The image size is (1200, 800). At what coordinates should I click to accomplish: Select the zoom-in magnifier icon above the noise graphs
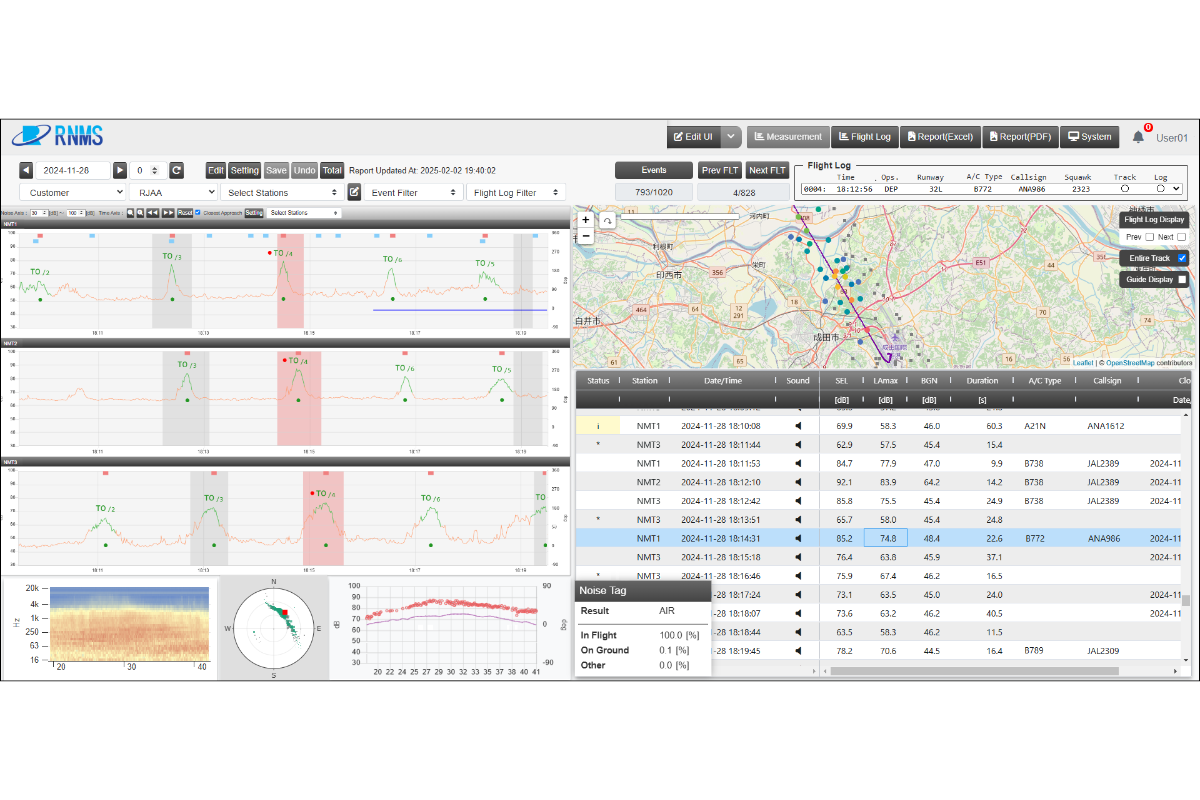(x=129, y=212)
